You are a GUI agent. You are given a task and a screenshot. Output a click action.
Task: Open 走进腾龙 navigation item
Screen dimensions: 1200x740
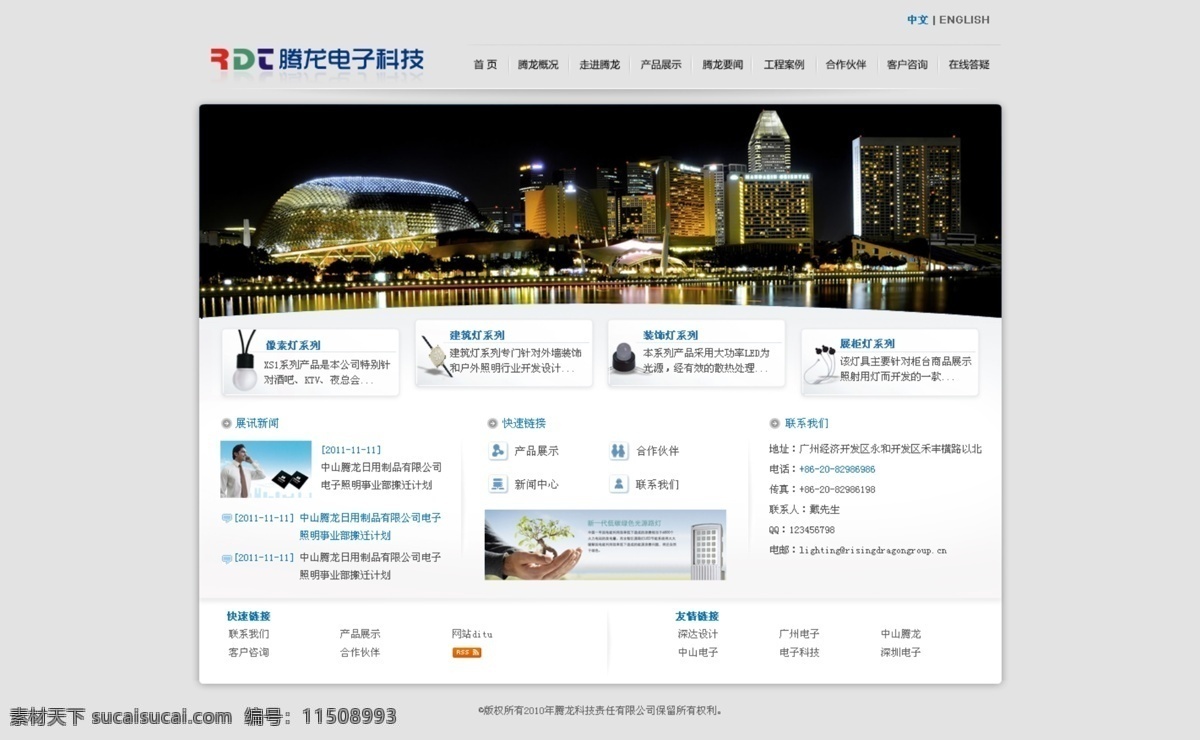pyautogui.click(x=599, y=64)
